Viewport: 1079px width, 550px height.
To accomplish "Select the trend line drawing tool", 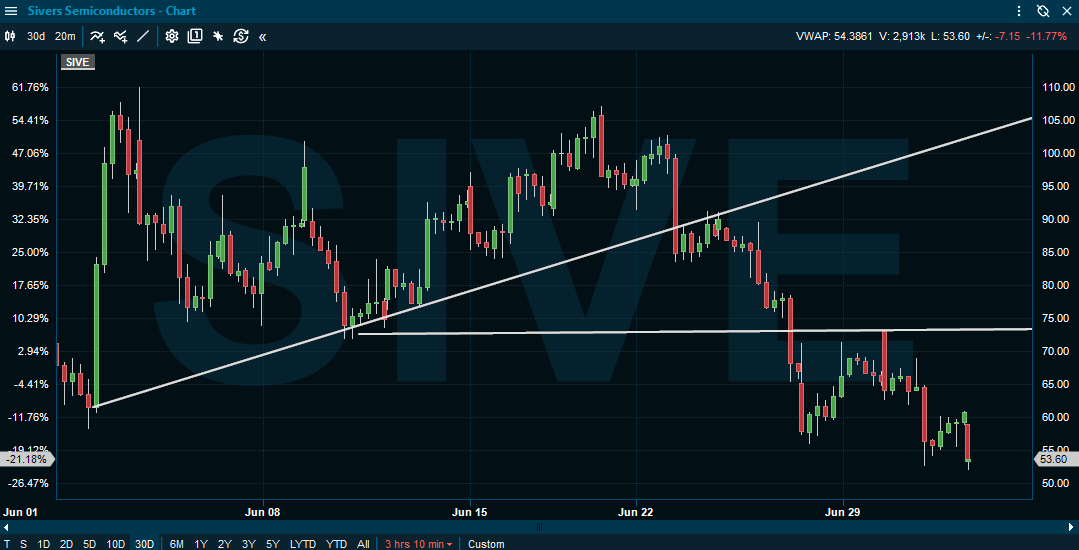I will [142, 36].
